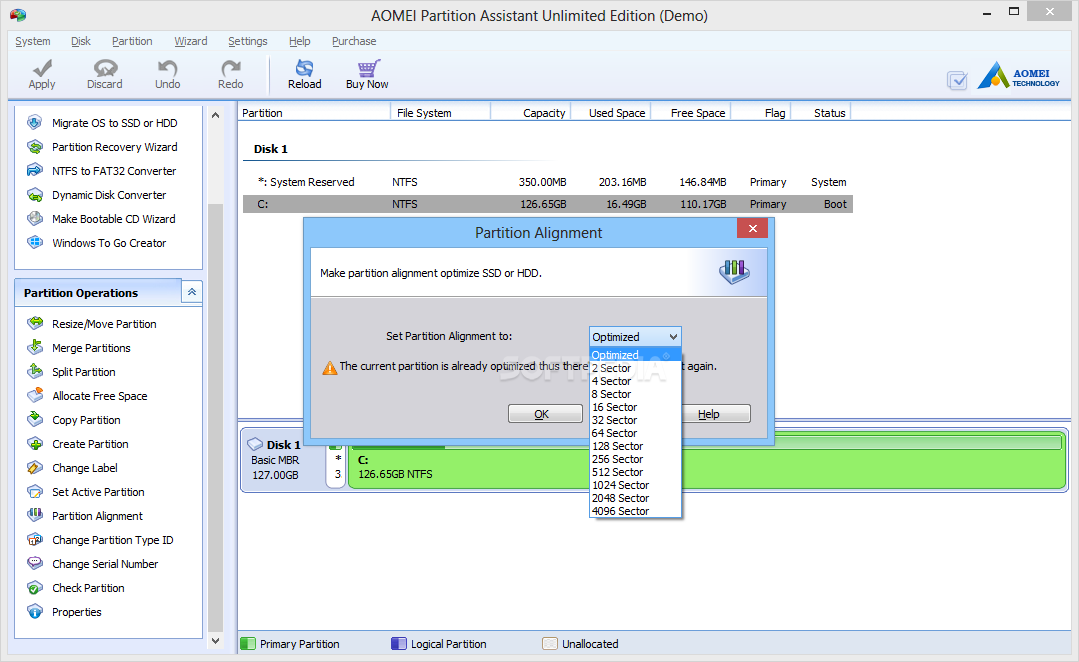Click the Merge Partitions icon
This screenshot has width=1079, height=662.
click(34, 347)
